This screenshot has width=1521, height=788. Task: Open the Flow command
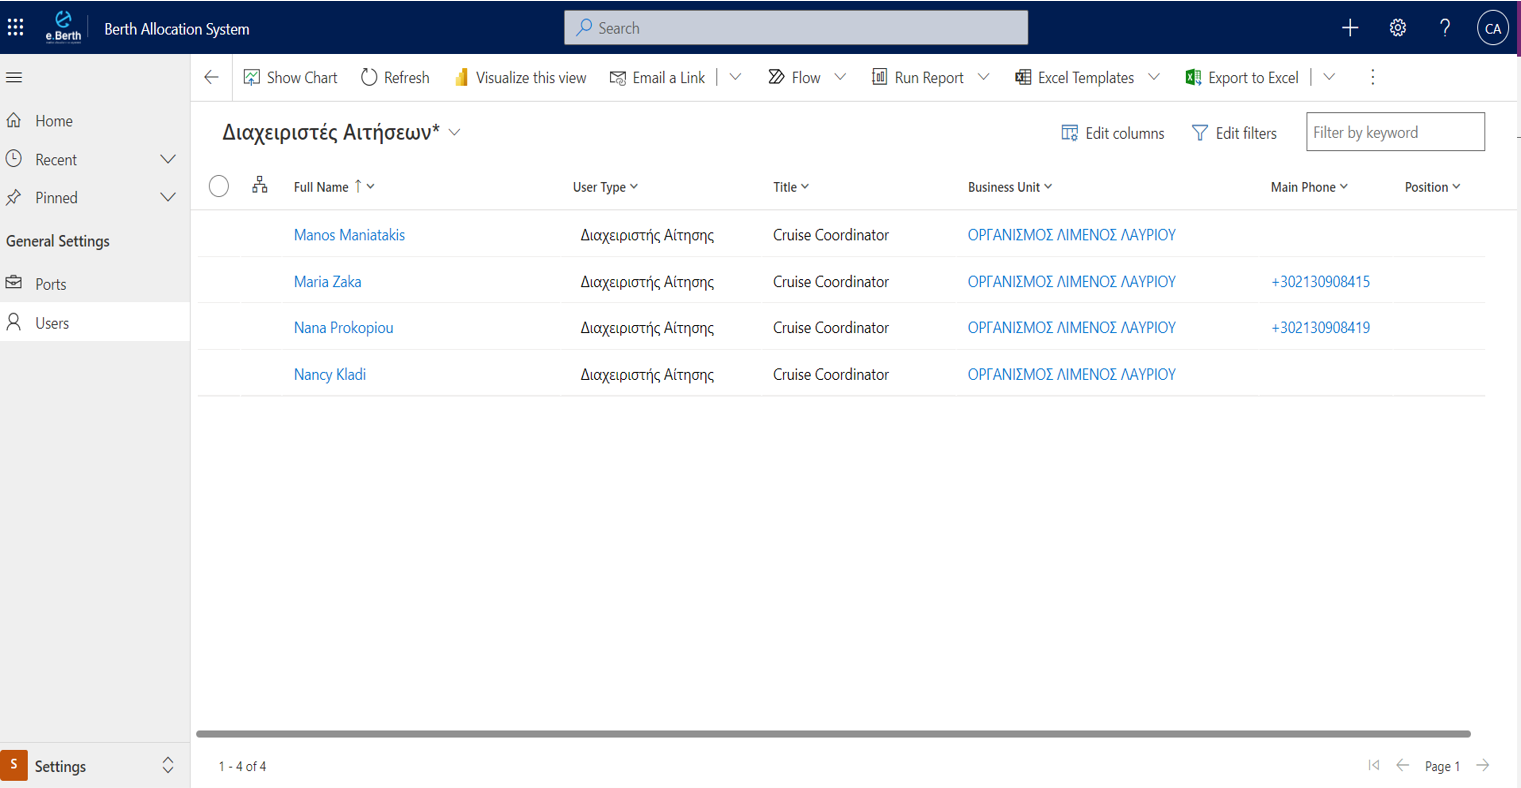[x=794, y=77]
